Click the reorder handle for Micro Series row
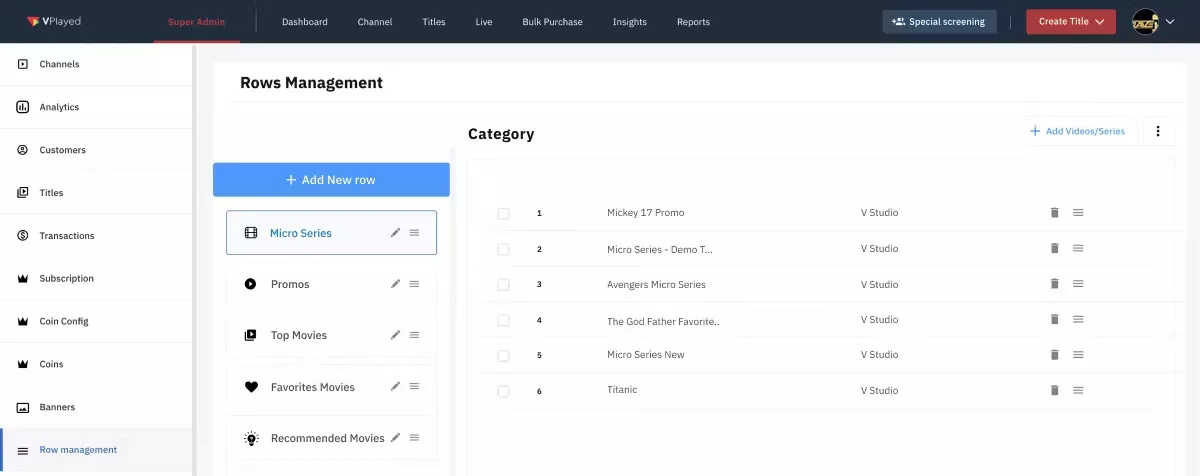The width and height of the screenshot is (1200, 476). pyautogui.click(x=414, y=233)
